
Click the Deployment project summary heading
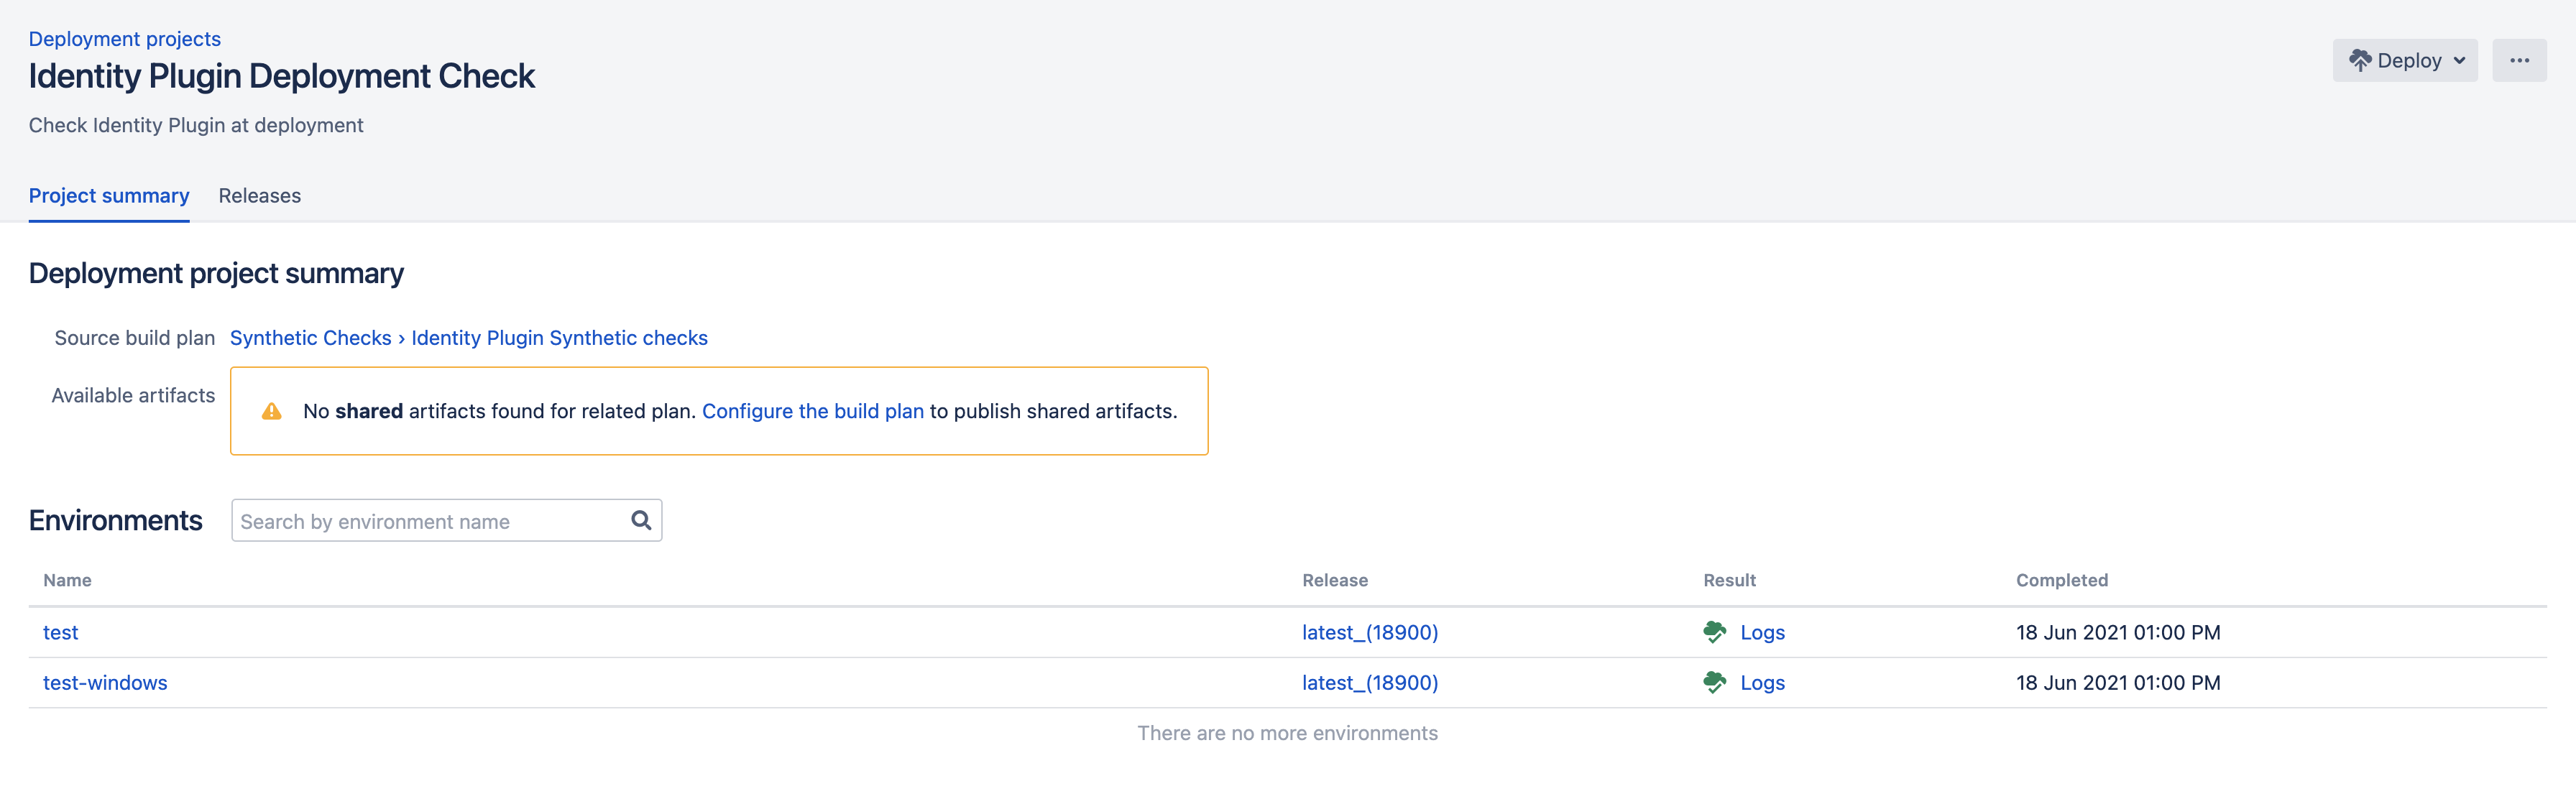coord(216,273)
